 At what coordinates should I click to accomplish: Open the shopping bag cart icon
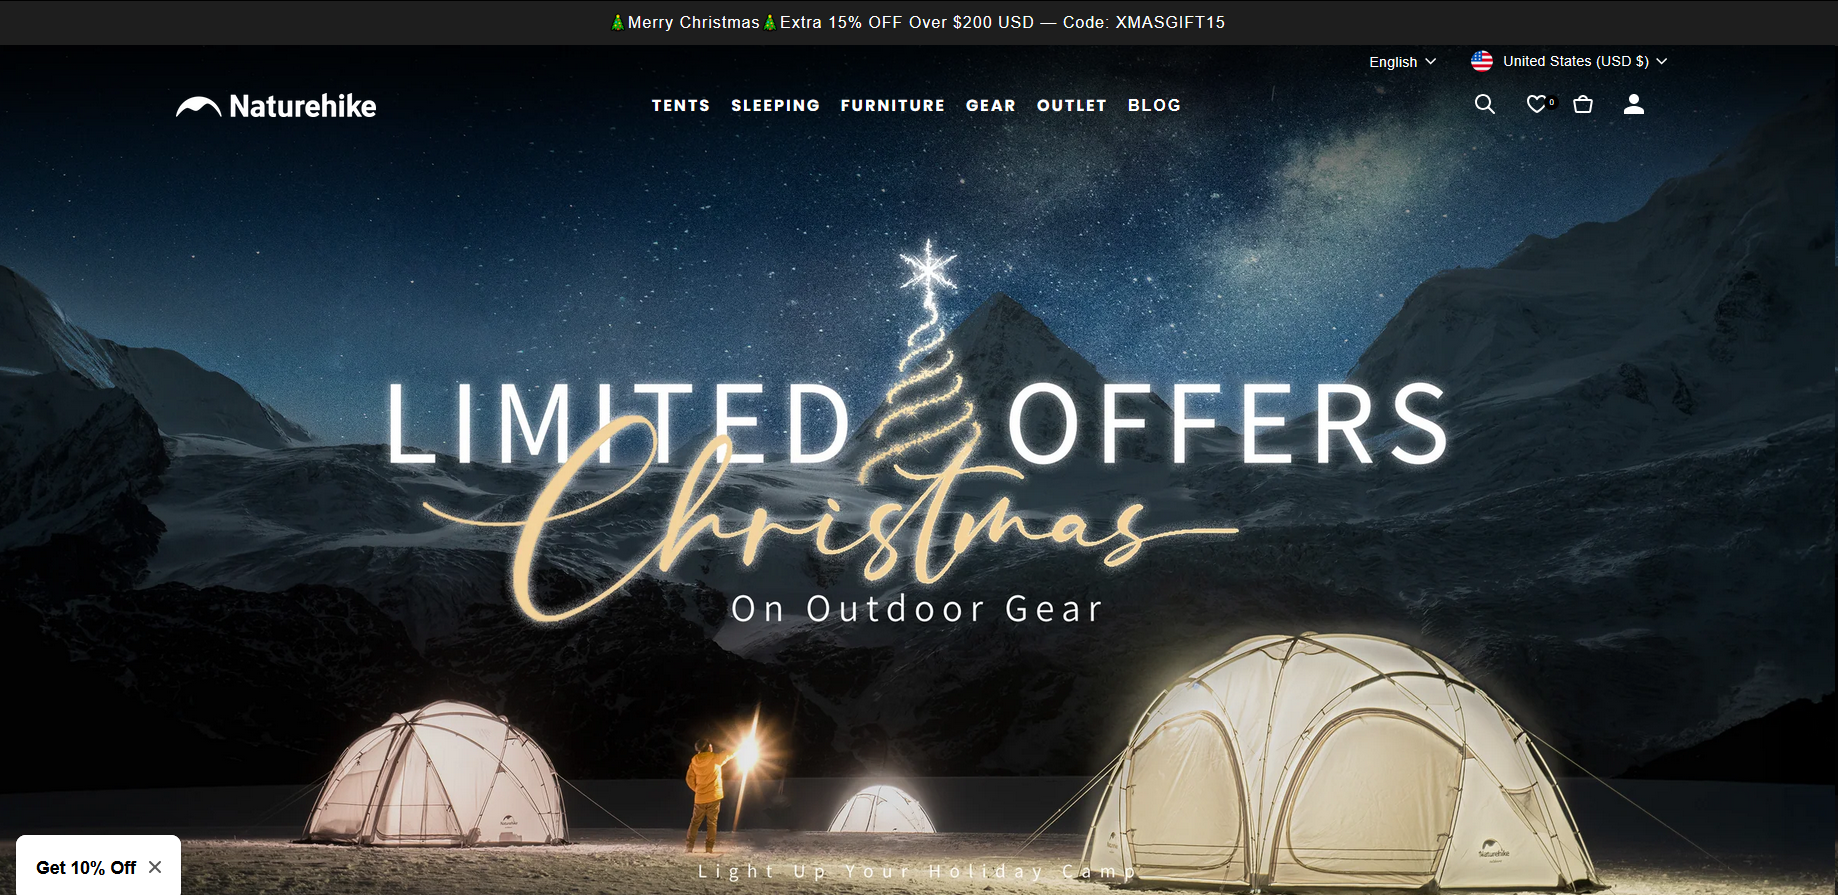1583,104
